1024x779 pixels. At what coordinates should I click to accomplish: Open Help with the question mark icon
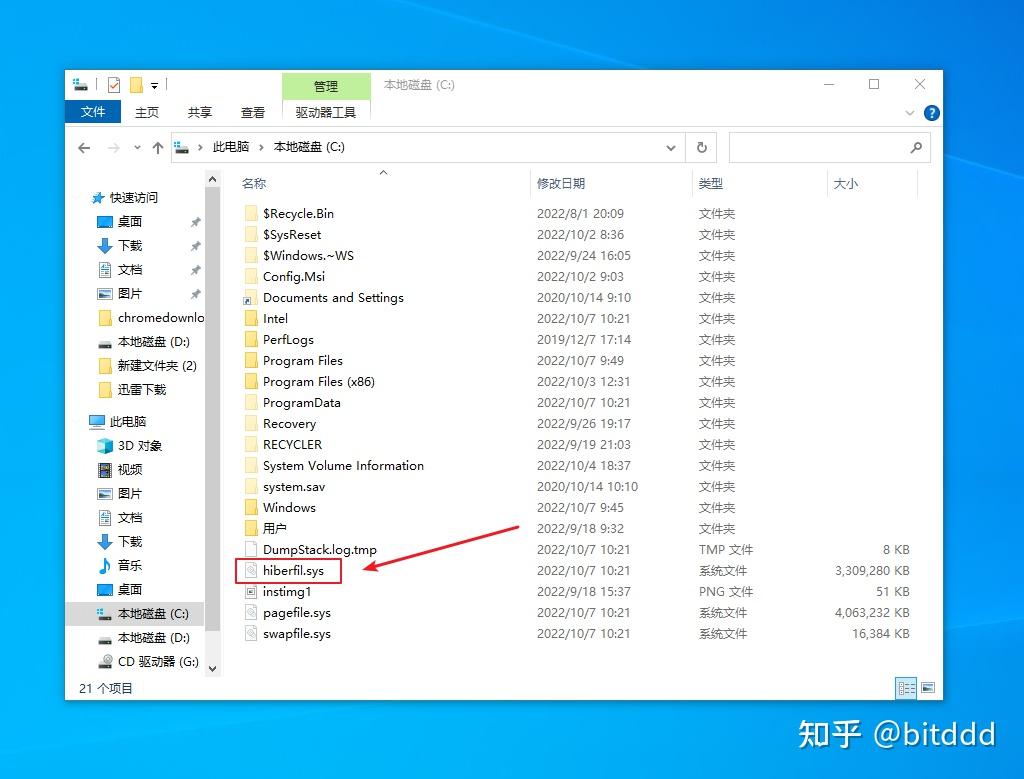tap(931, 112)
